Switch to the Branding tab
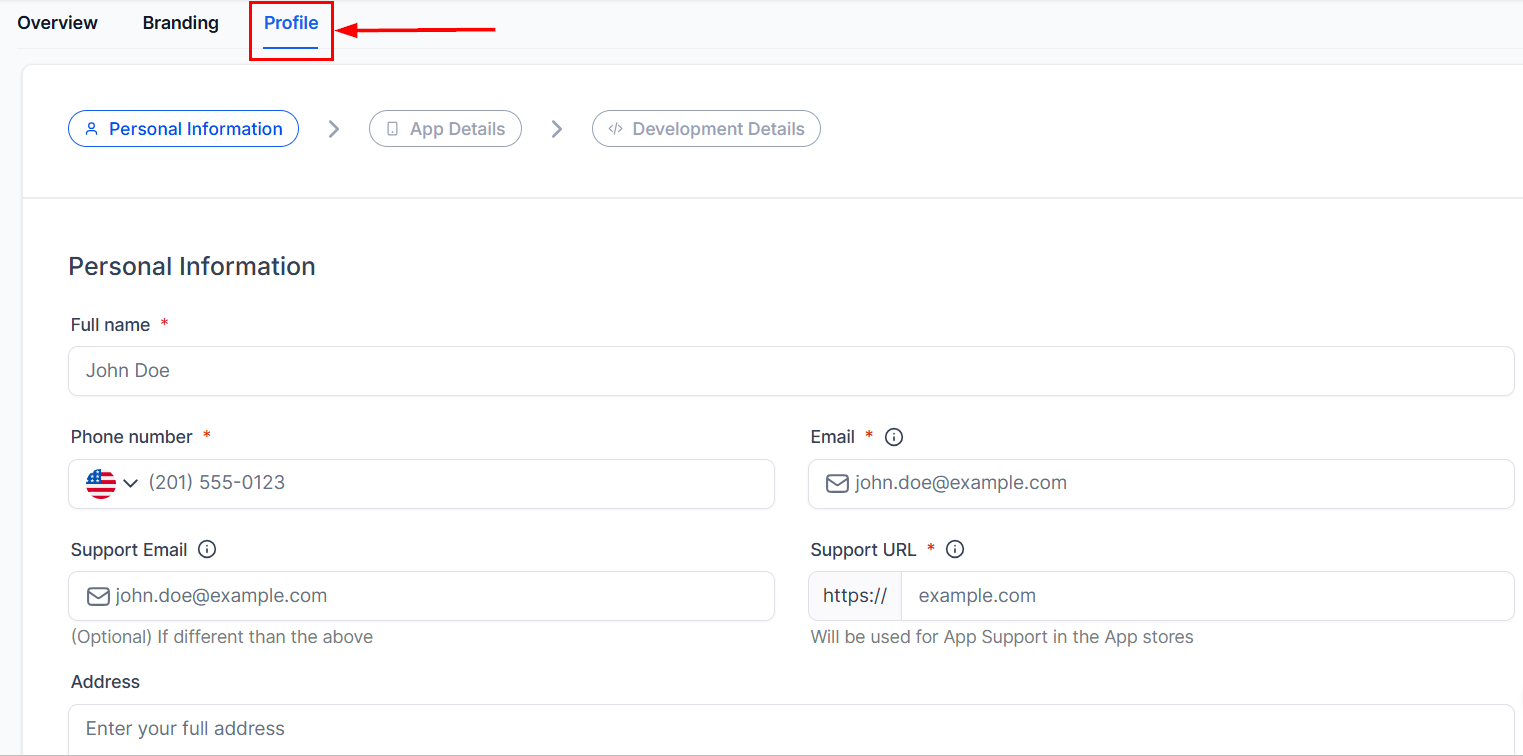This screenshot has width=1523, height=756. pos(181,23)
